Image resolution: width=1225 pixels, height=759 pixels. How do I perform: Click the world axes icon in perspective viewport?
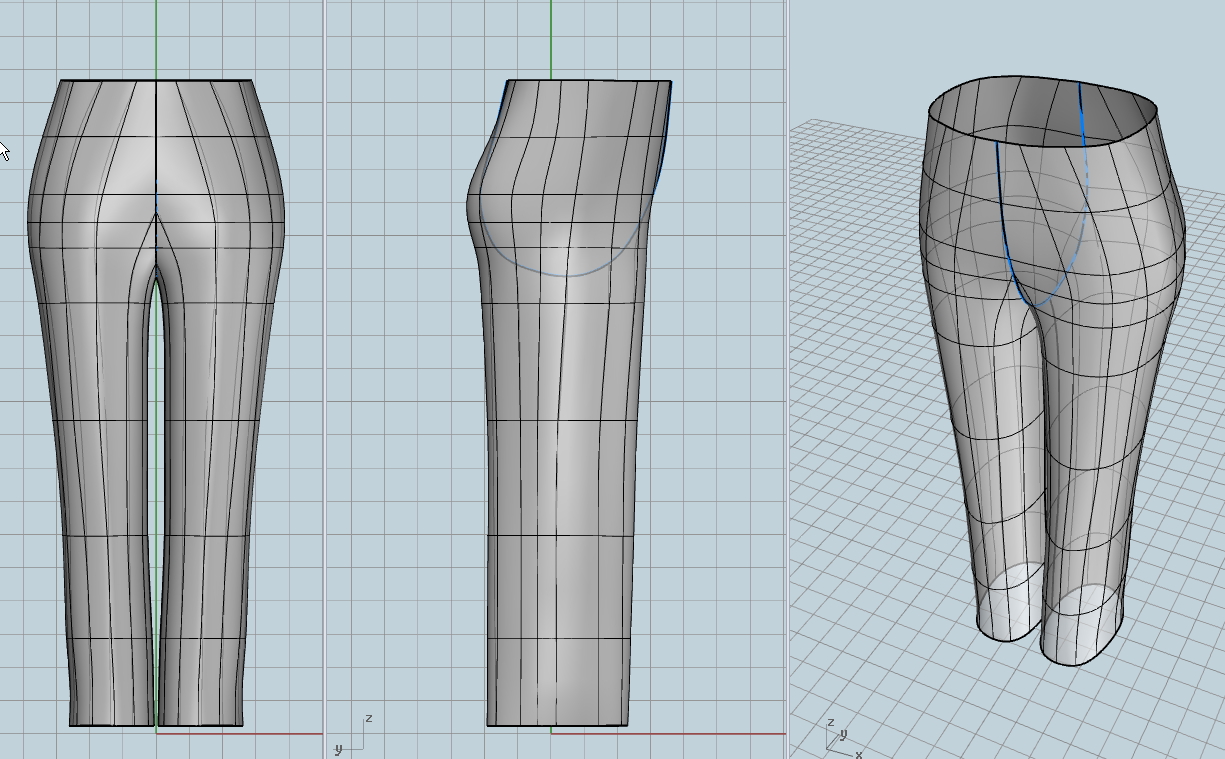click(842, 737)
